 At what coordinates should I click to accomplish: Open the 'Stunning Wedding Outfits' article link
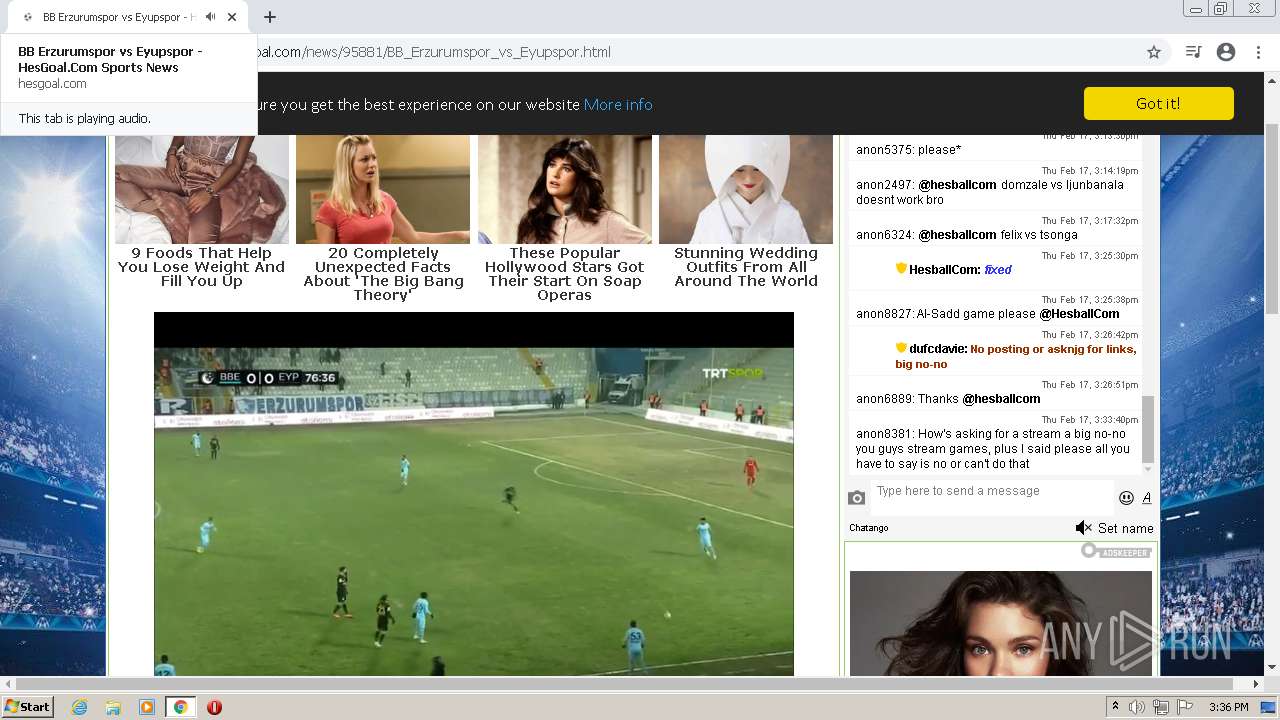click(x=746, y=267)
